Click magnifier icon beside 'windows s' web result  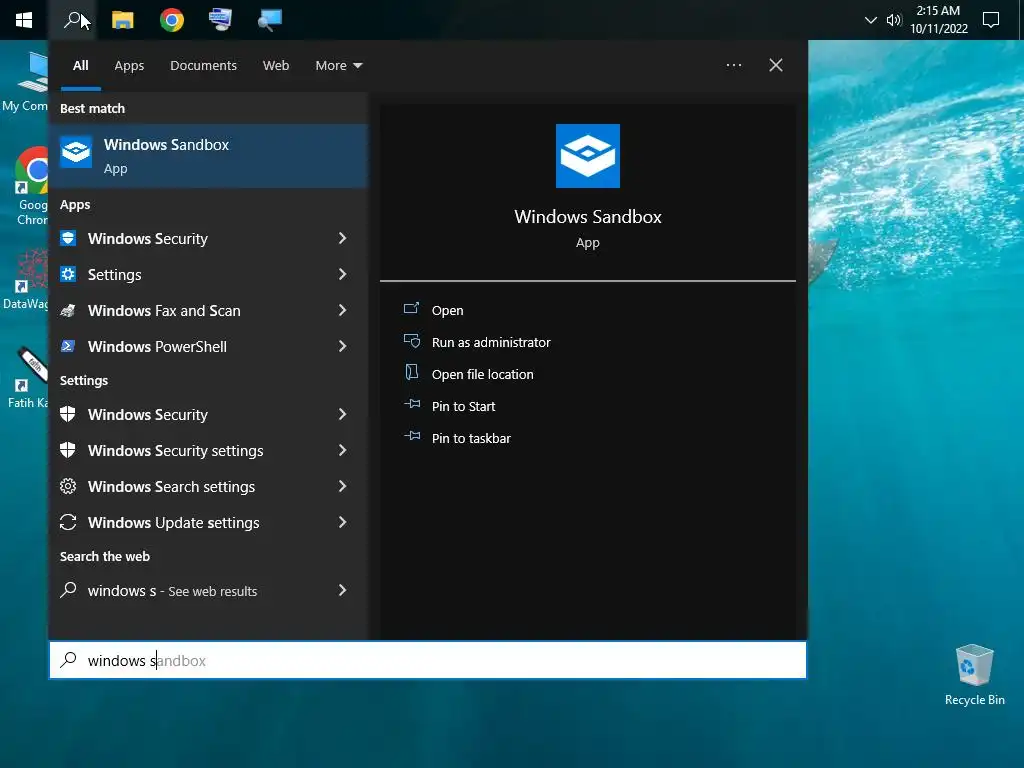[x=68, y=590]
